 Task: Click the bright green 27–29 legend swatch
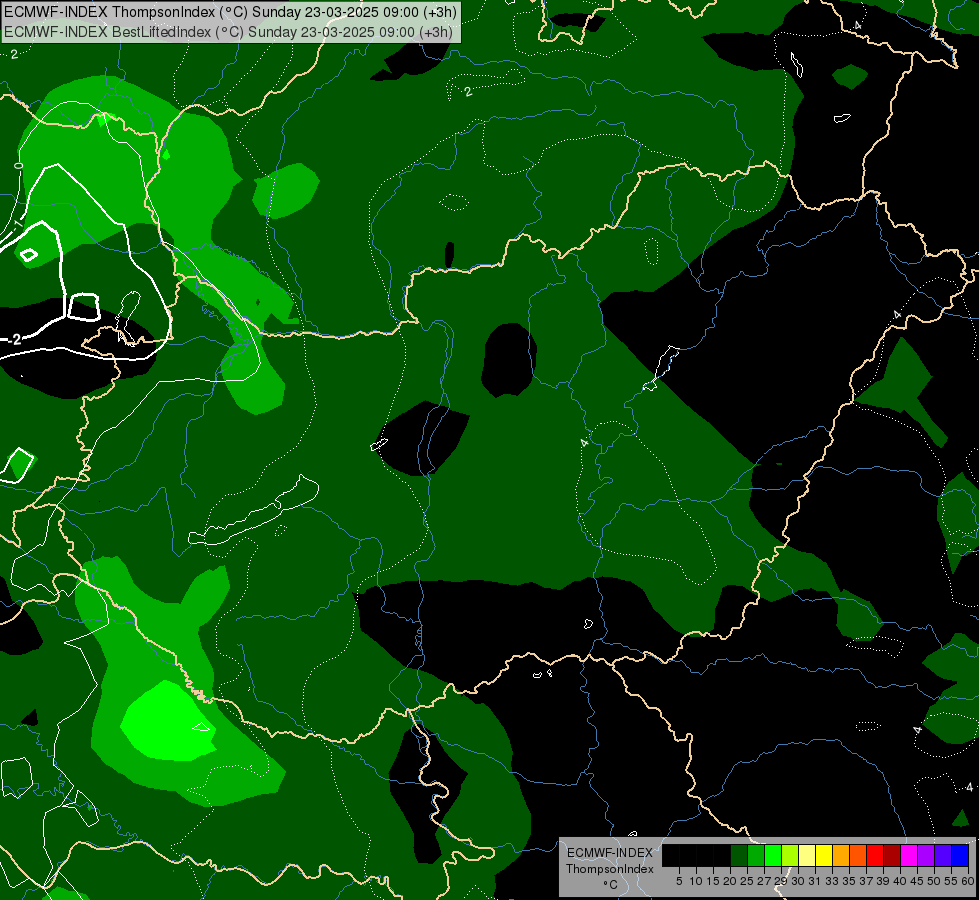[773, 855]
